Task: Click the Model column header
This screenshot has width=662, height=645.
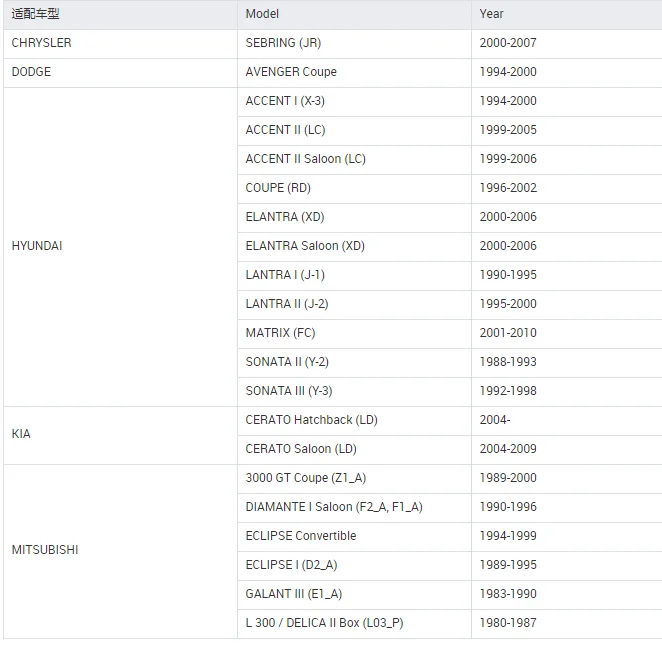Action: point(354,14)
